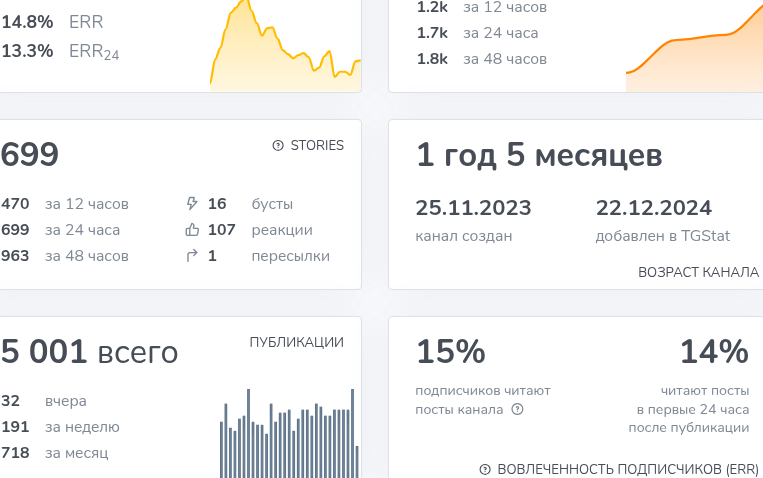The width and height of the screenshot is (763, 478).
Task: Click the yellow ERR trend chart
Action: pos(286,46)
